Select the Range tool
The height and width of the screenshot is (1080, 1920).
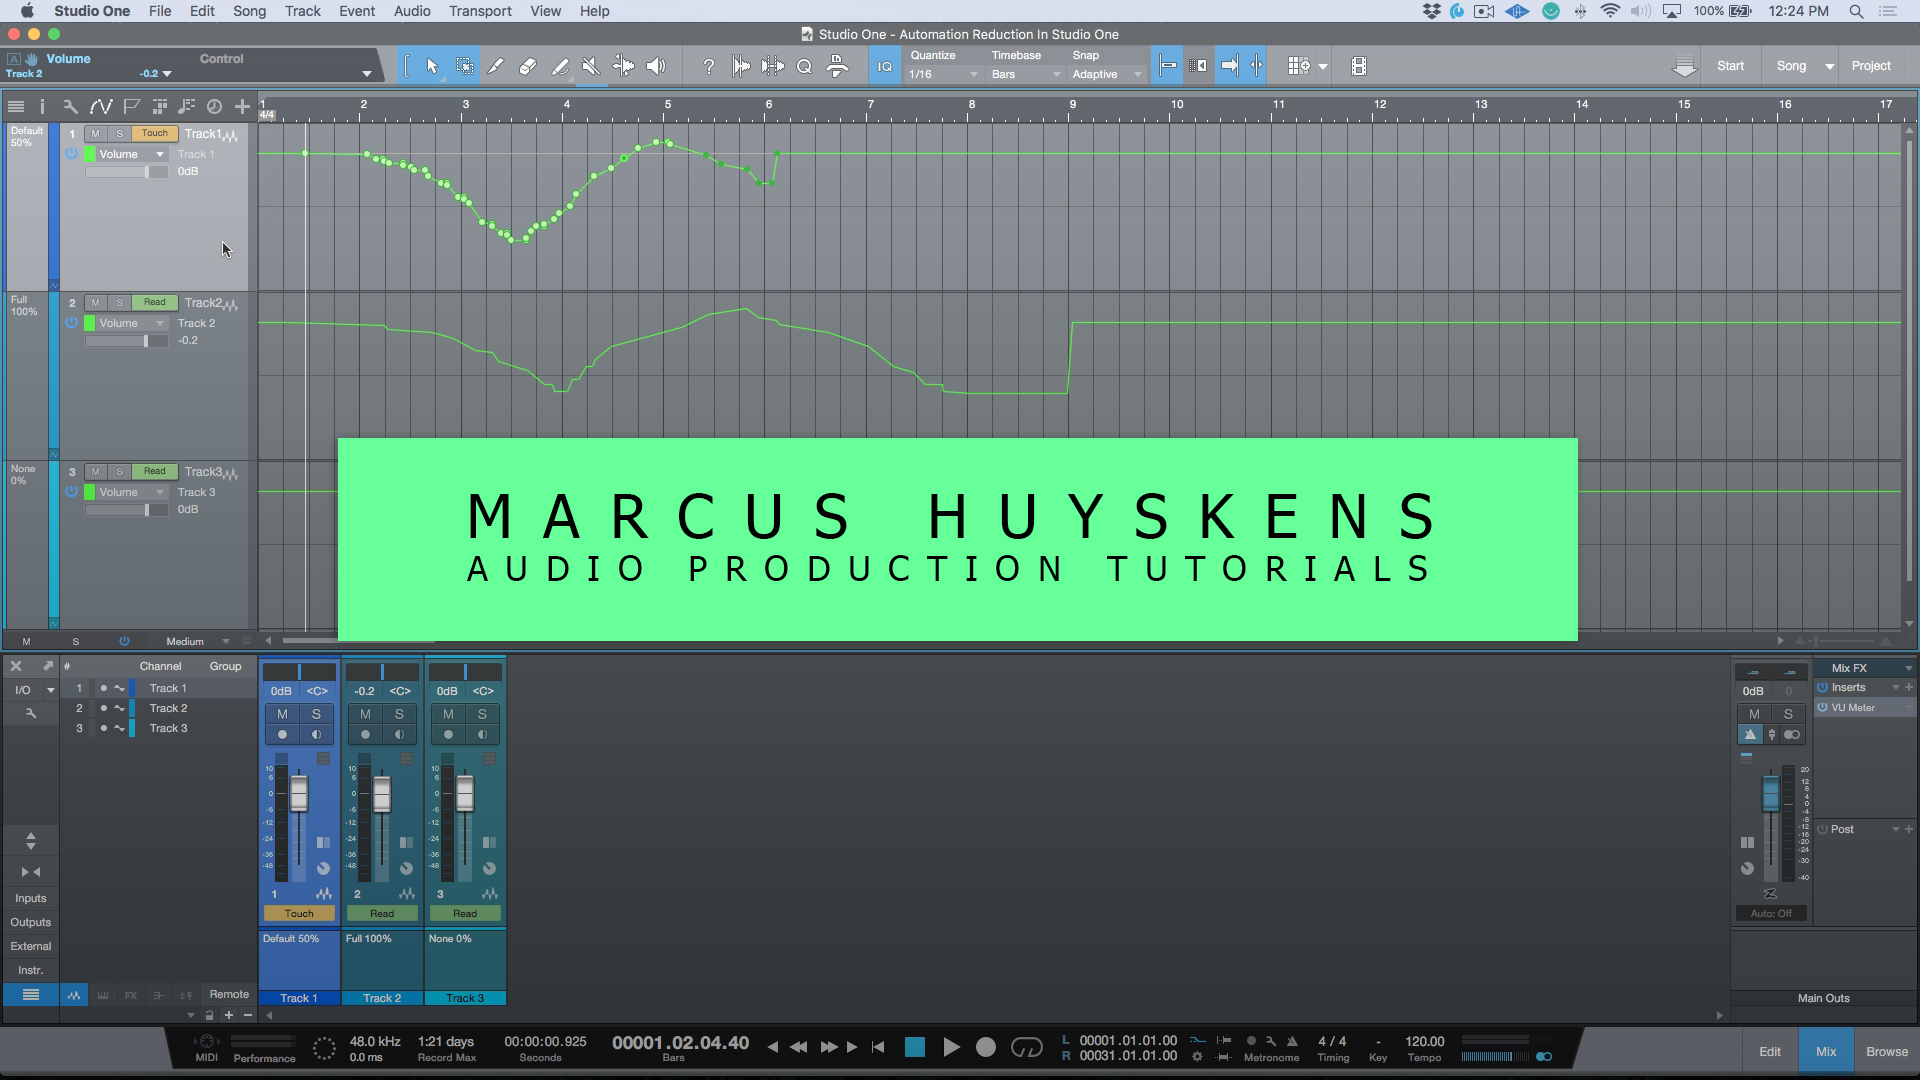coord(465,66)
